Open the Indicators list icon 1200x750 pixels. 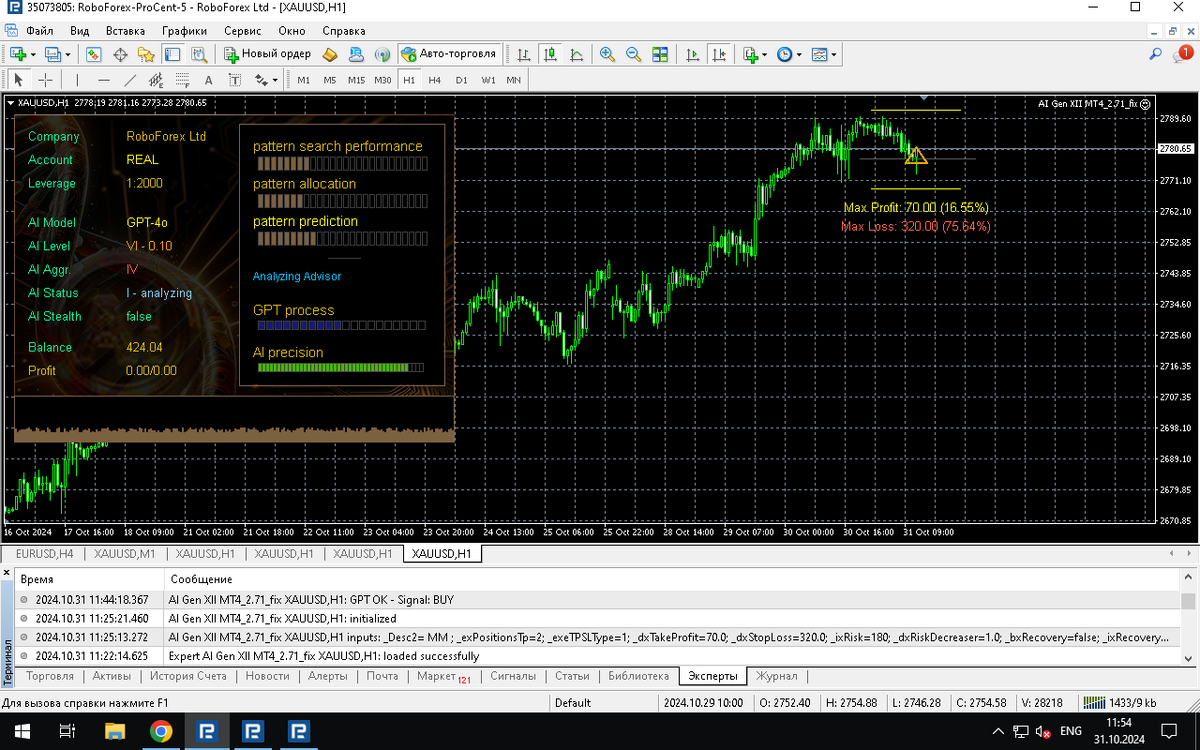pyautogui.click(x=751, y=54)
